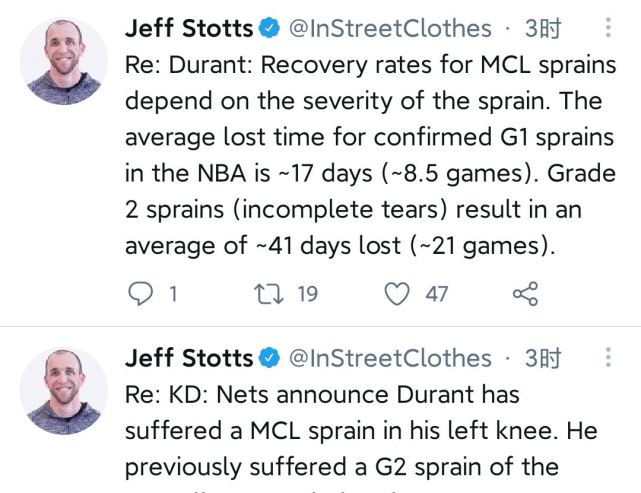Viewport: 641px width, 493px height.
Task: Click the verified badge on the Re: KD tweet
Action: point(270,358)
